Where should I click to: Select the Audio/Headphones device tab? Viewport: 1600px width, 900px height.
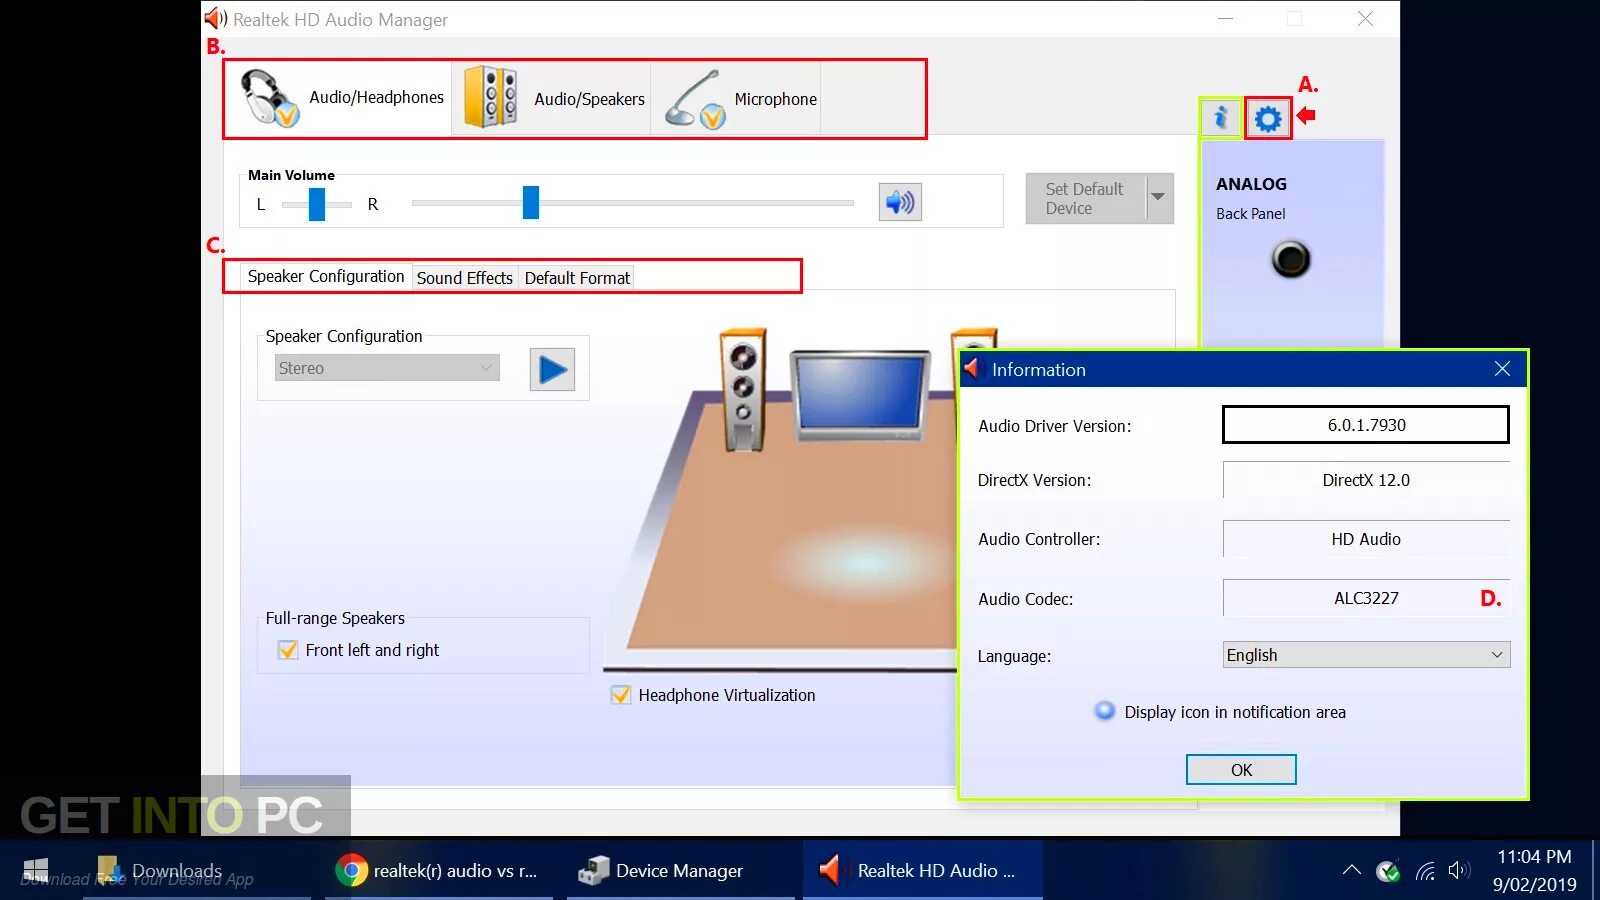pos(340,98)
